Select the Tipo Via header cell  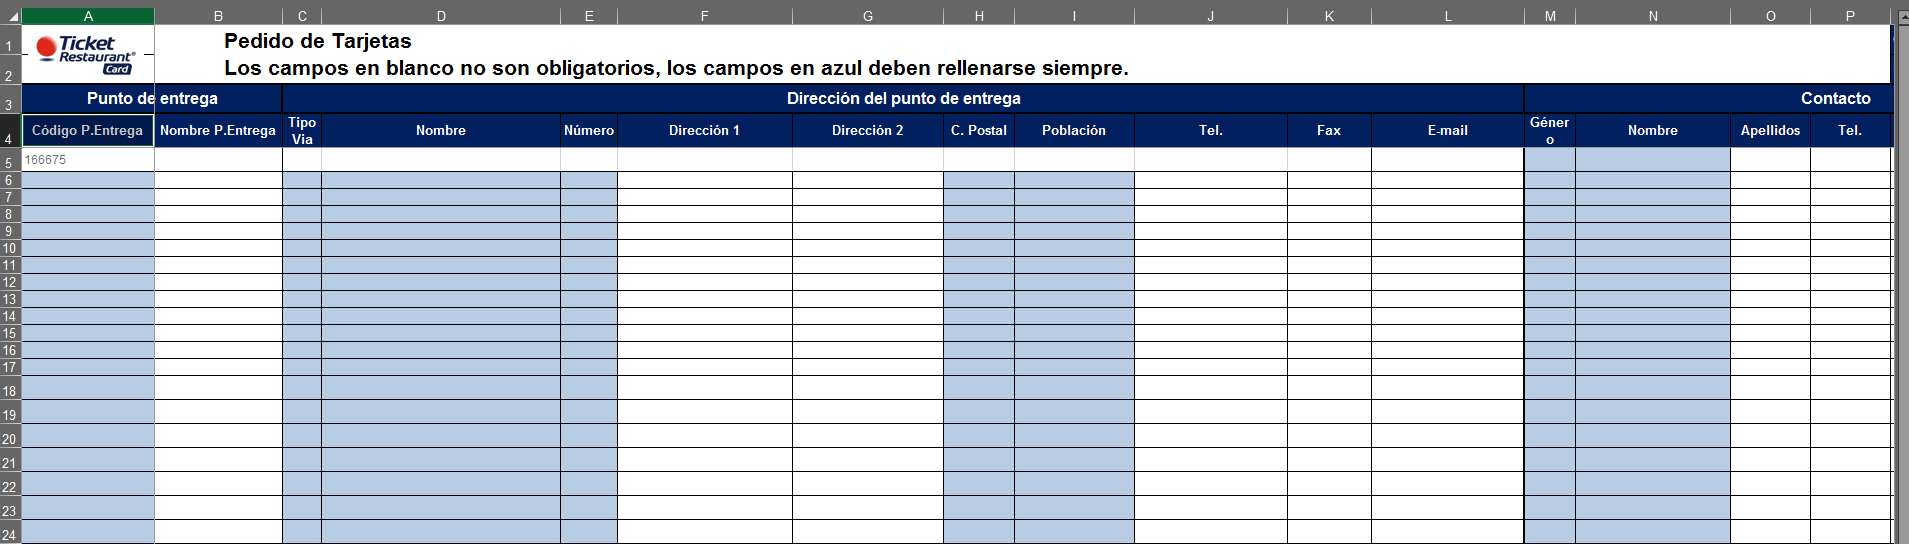[302, 131]
